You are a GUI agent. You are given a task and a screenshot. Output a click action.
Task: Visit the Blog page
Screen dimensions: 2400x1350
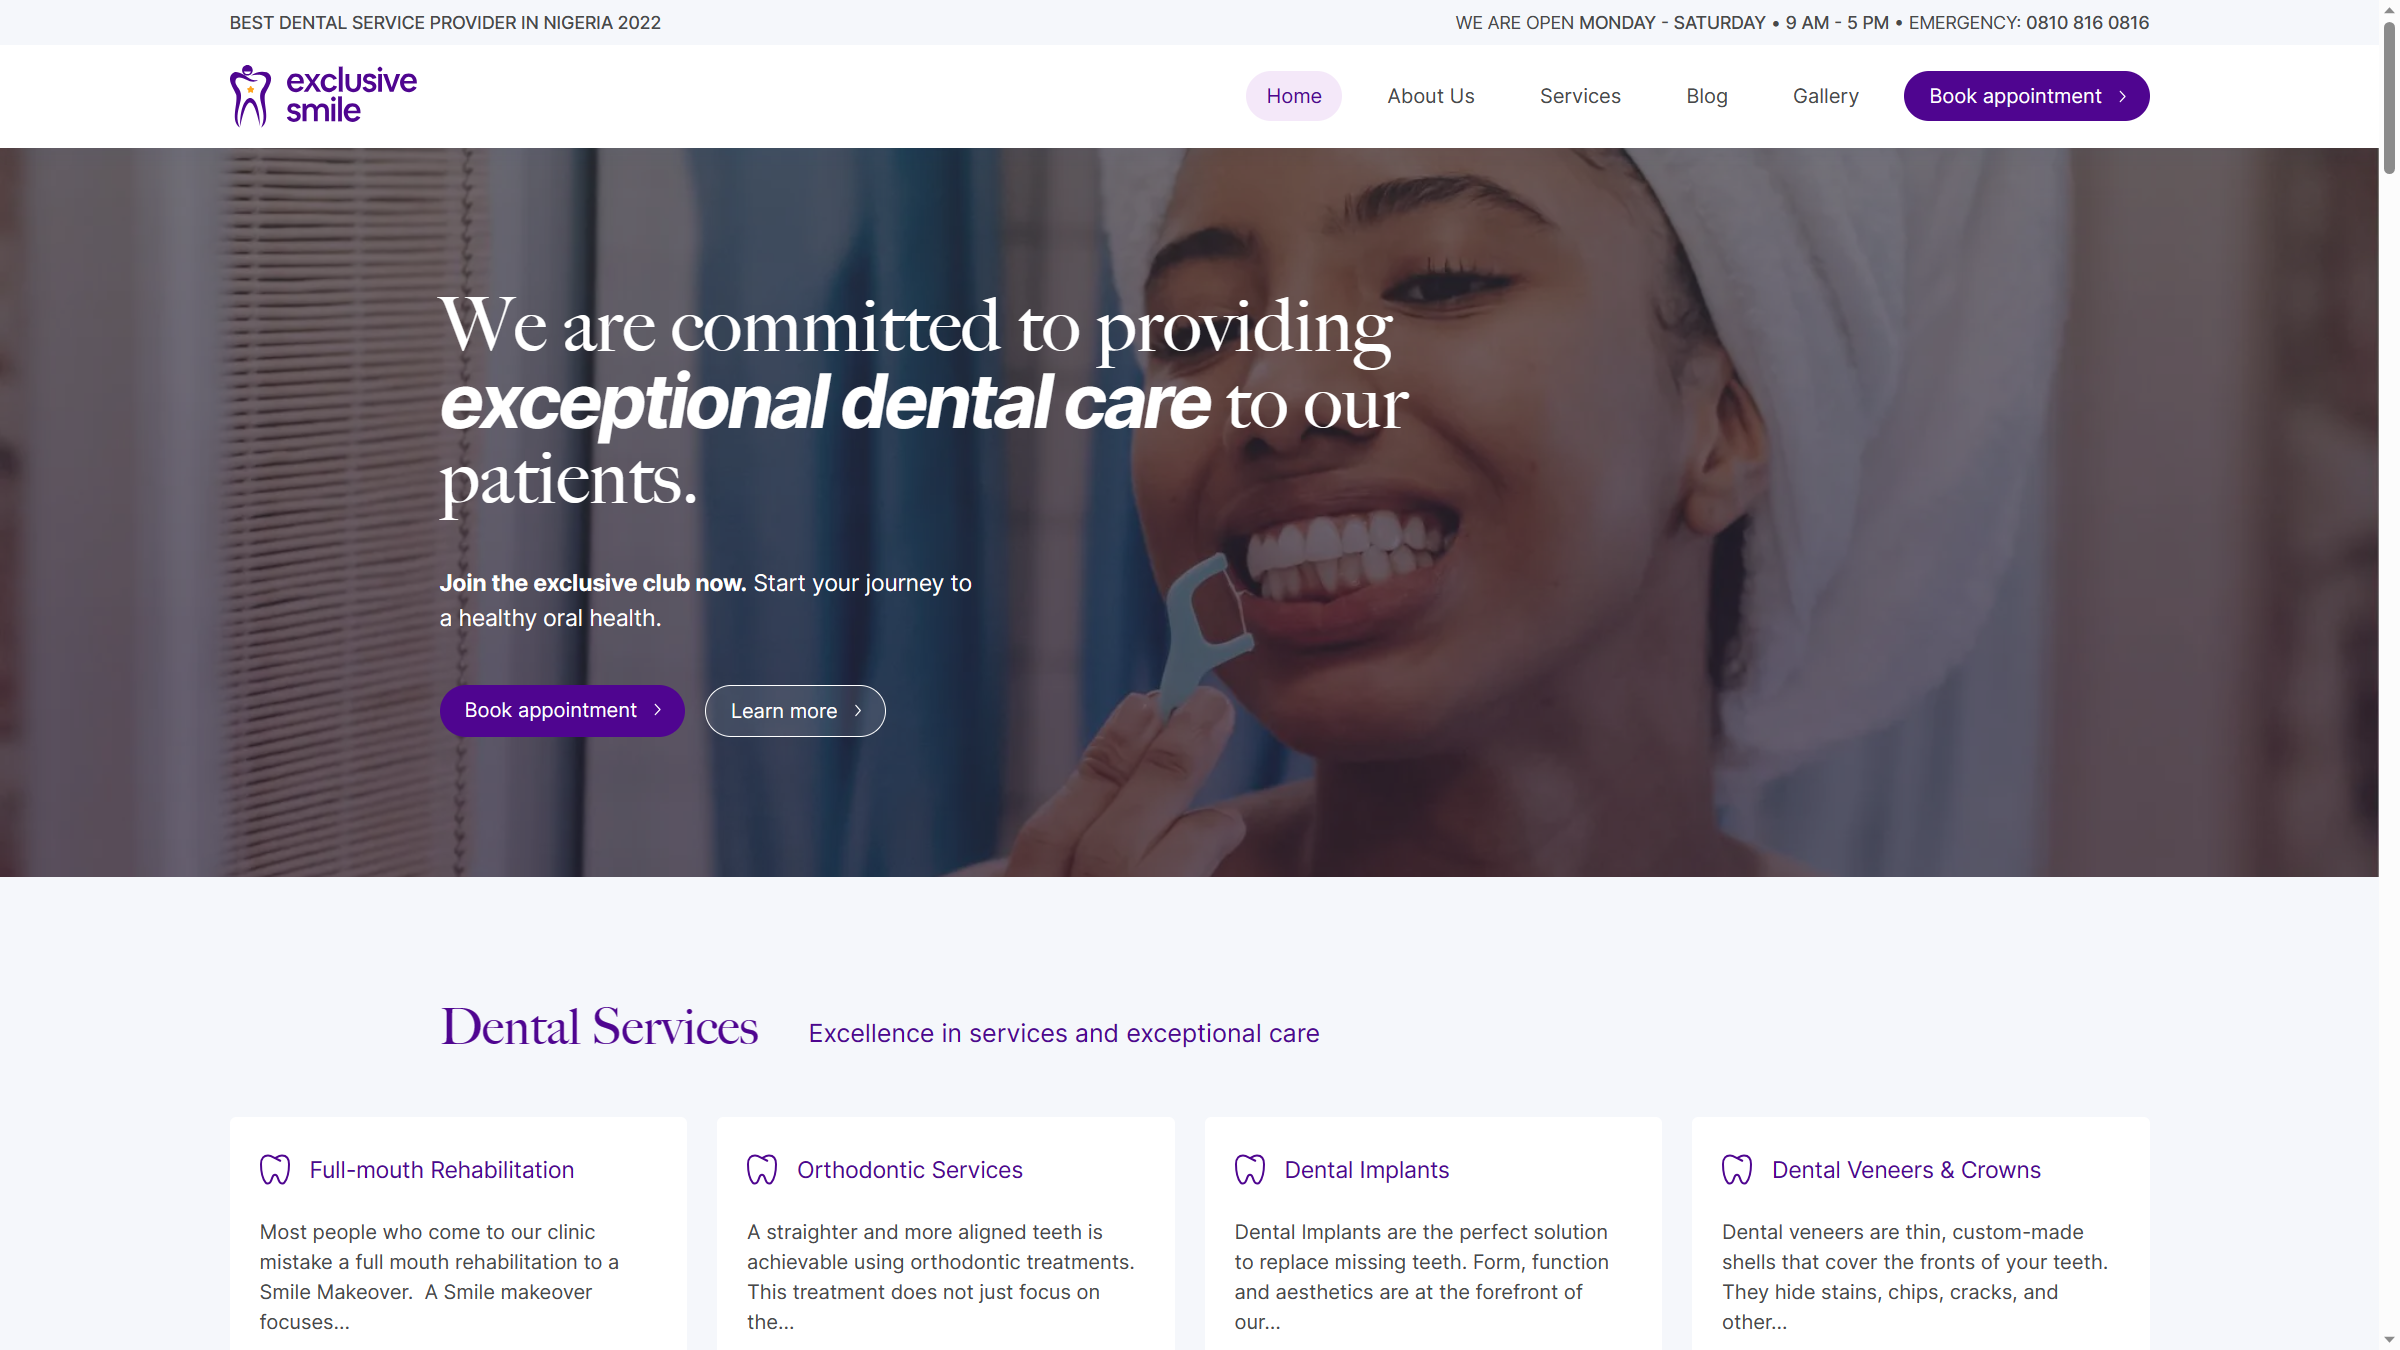pos(1706,96)
